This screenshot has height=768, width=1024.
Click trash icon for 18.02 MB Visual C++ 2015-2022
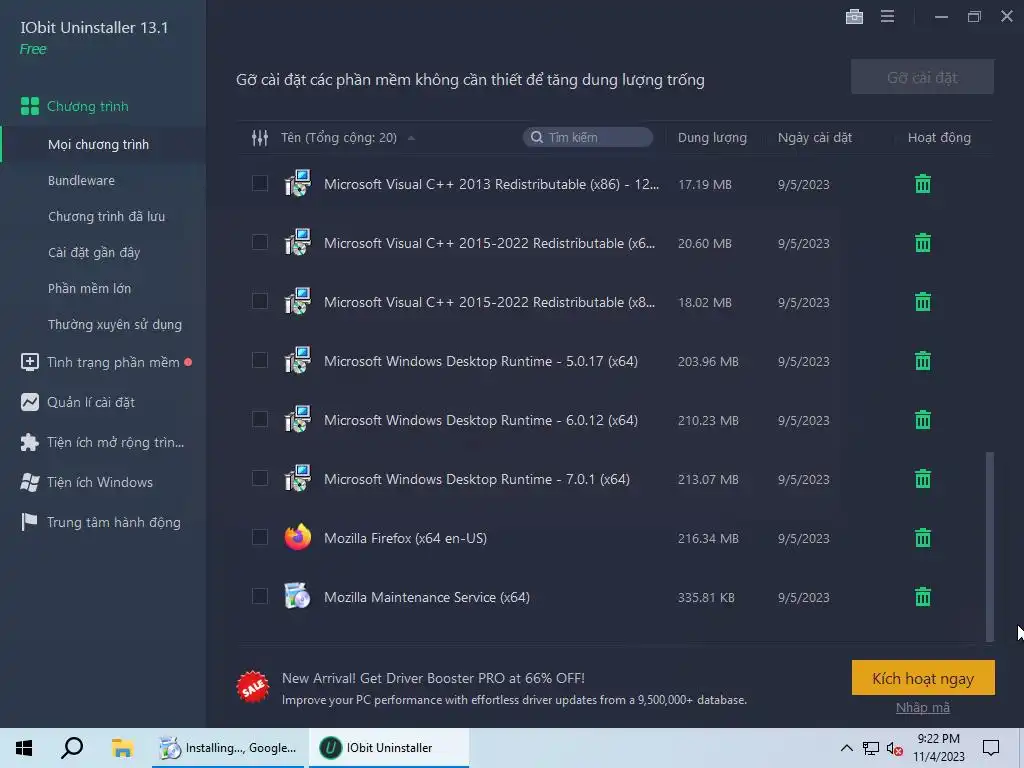click(922, 302)
